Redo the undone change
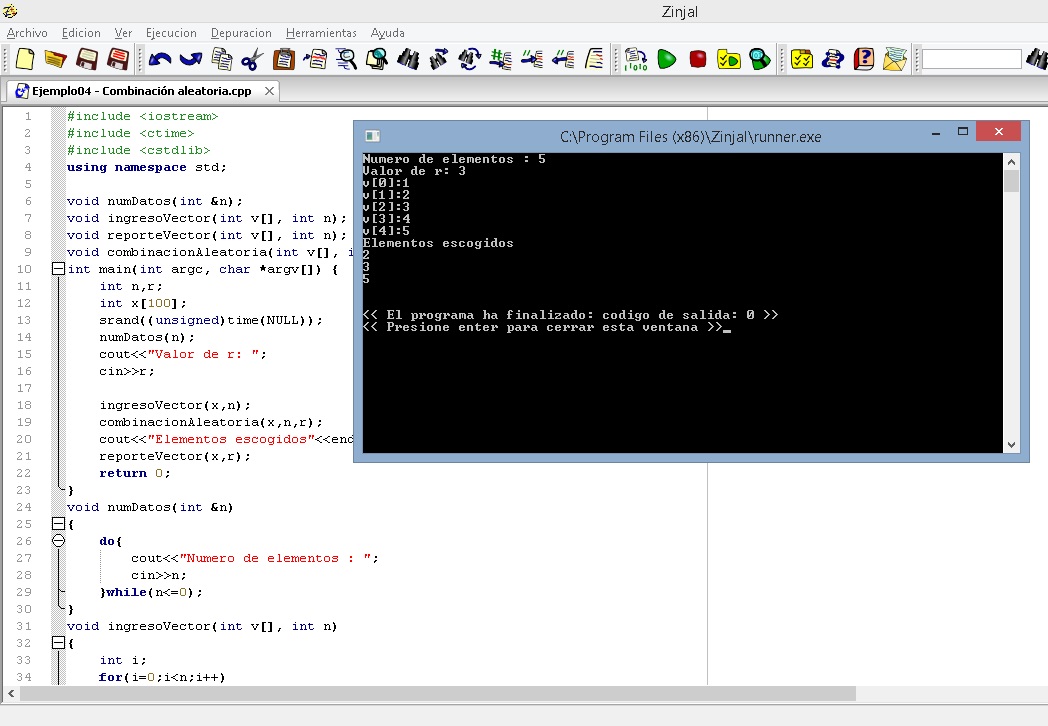Image resolution: width=1048 pixels, height=726 pixels. pyautogui.click(x=192, y=61)
